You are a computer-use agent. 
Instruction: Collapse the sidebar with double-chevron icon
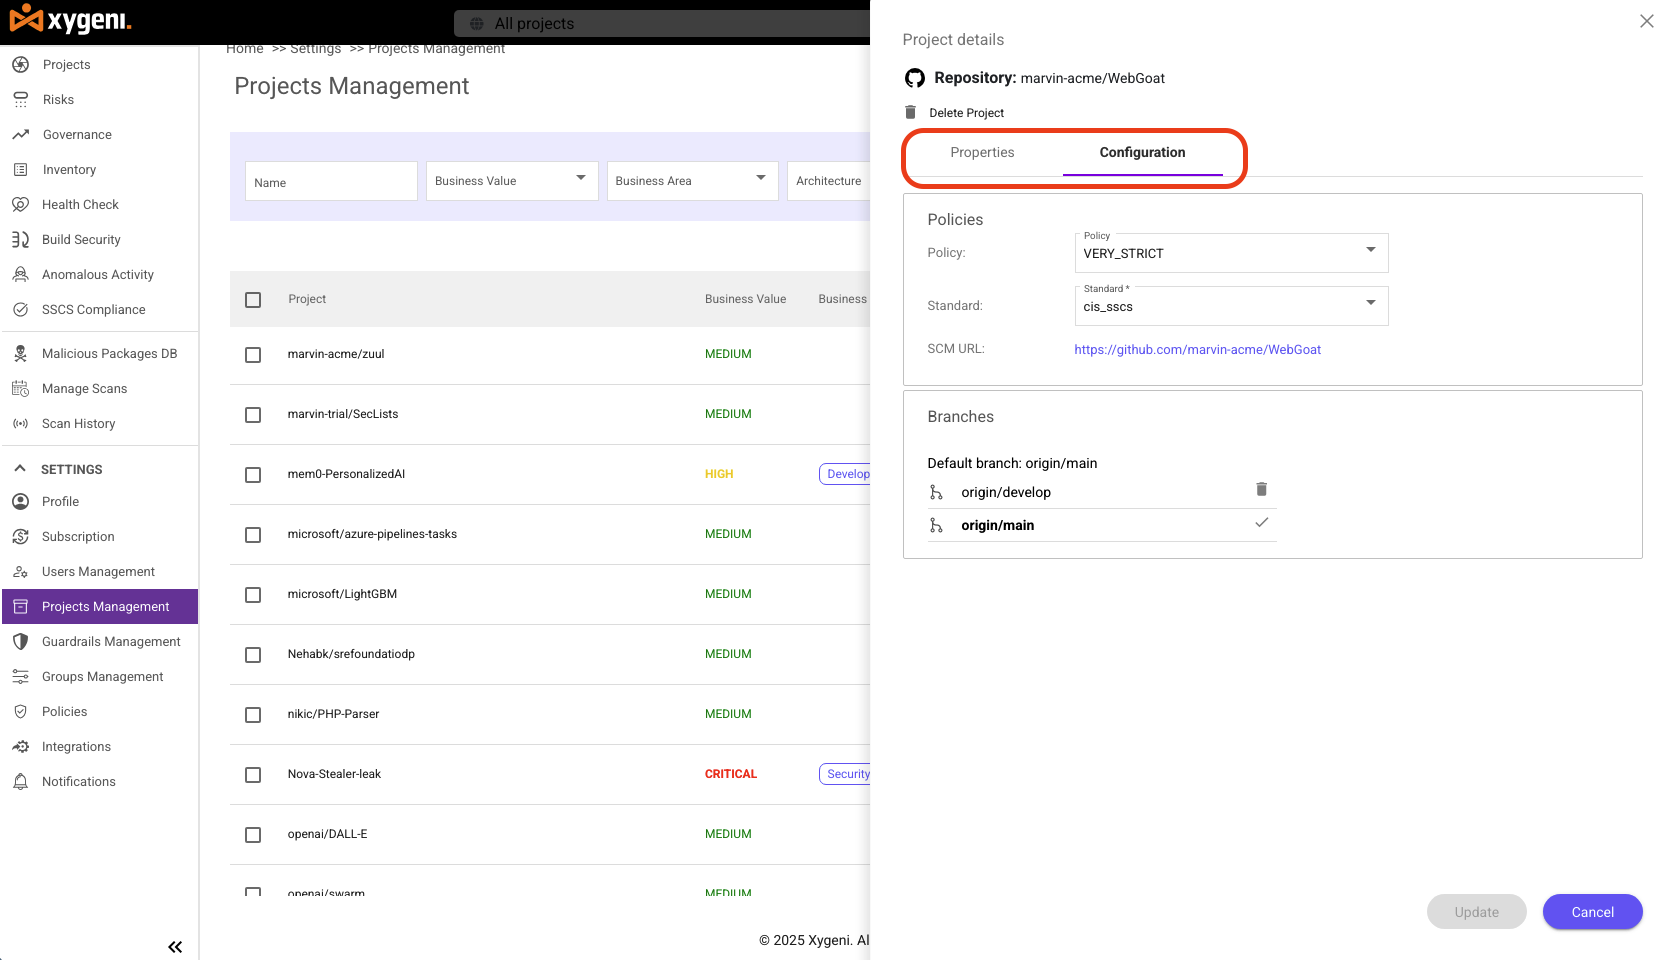(175, 947)
